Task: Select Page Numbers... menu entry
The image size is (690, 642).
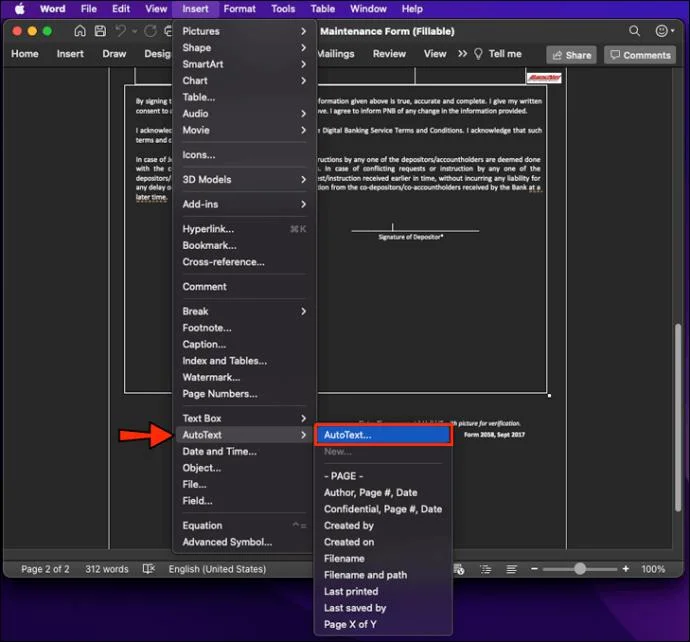Action: [x=244, y=394]
